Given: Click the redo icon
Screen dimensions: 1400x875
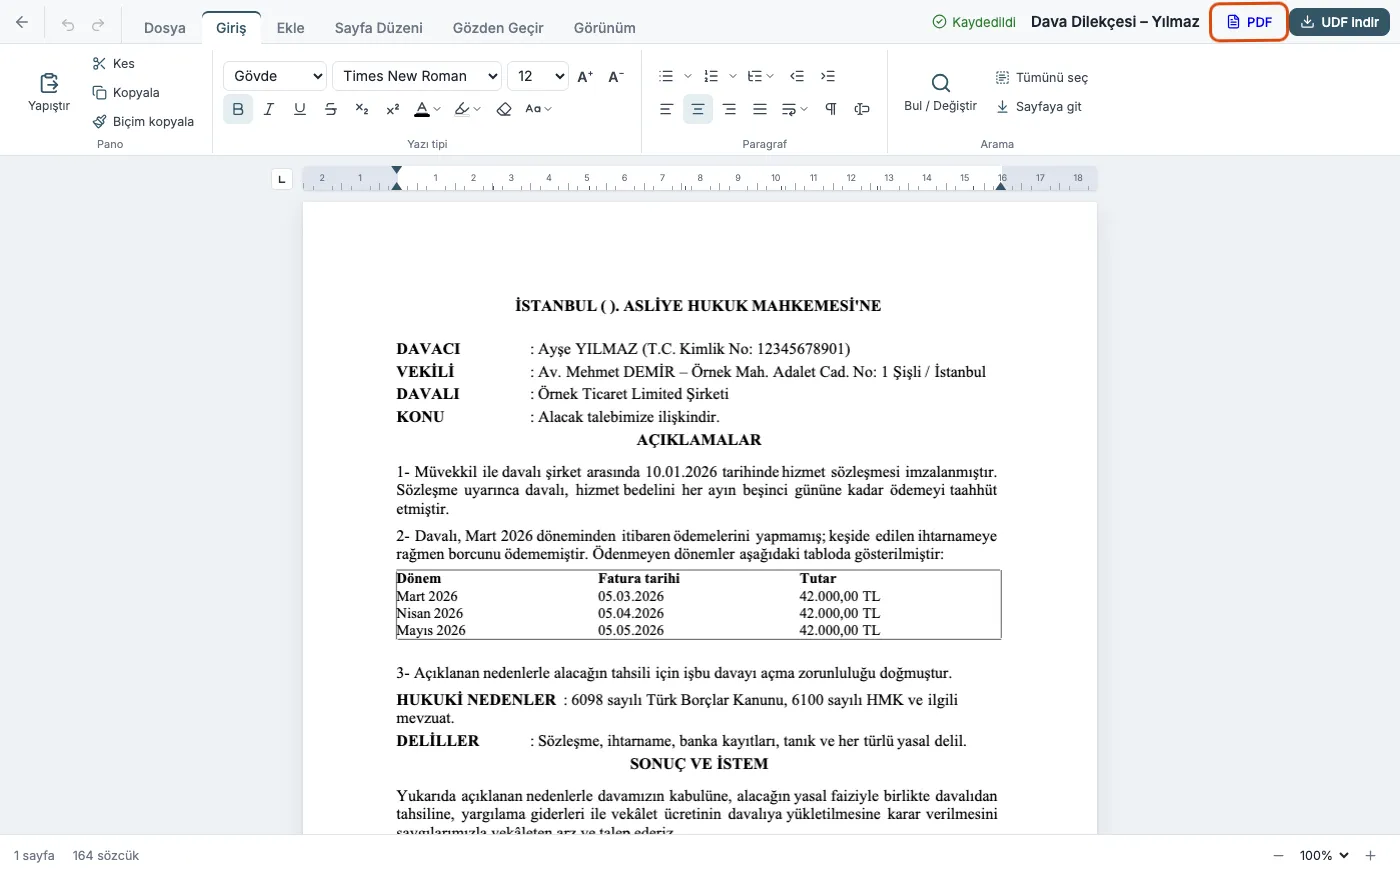Looking at the screenshot, I should tap(98, 25).
